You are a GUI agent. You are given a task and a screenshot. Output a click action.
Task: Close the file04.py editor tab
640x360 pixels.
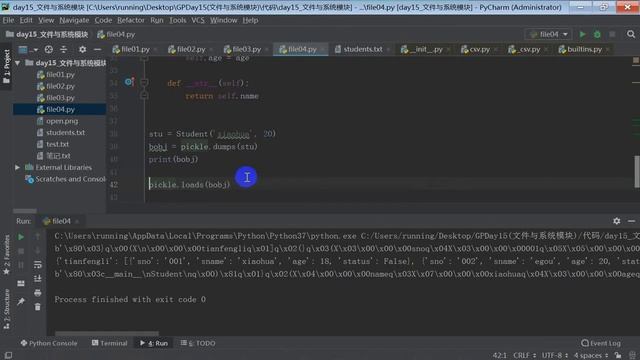tap(322, 50)
